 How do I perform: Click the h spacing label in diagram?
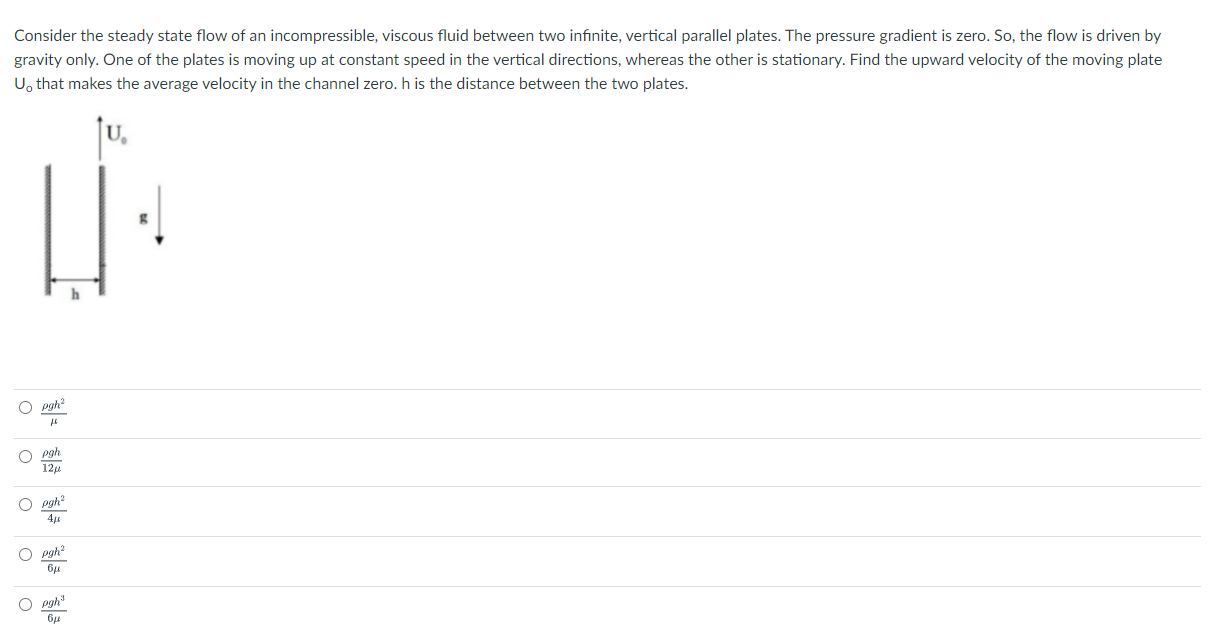click(x=74, y=294)
